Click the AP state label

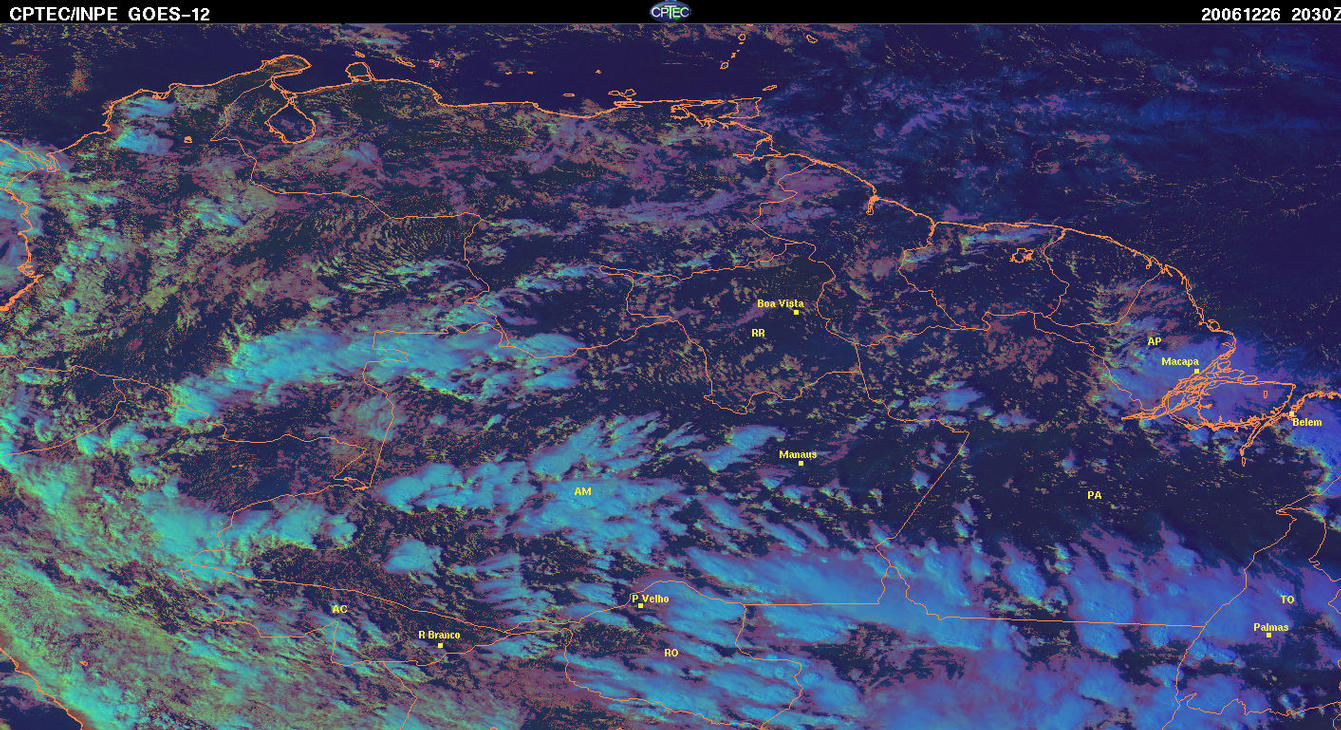pos(1154,341)
